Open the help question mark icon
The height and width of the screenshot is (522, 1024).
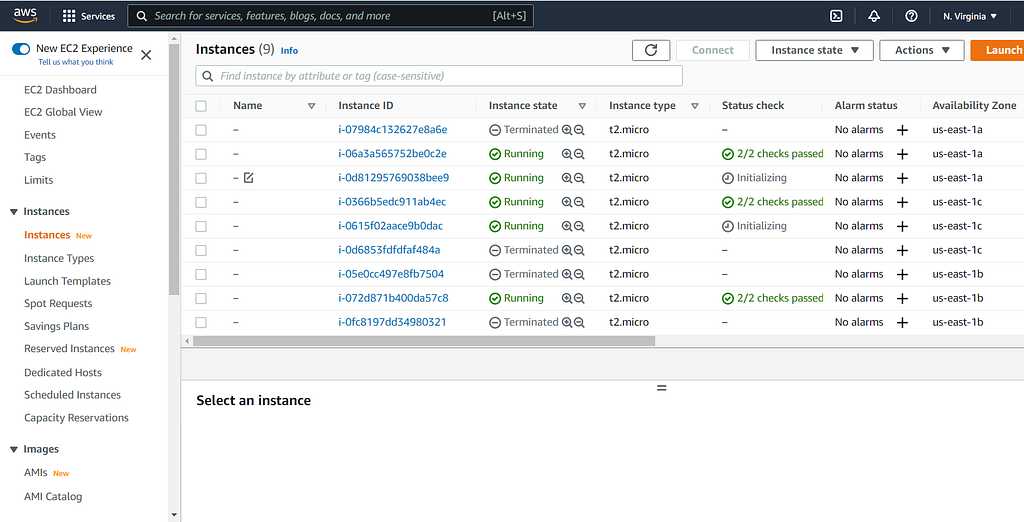click(911, 16)
